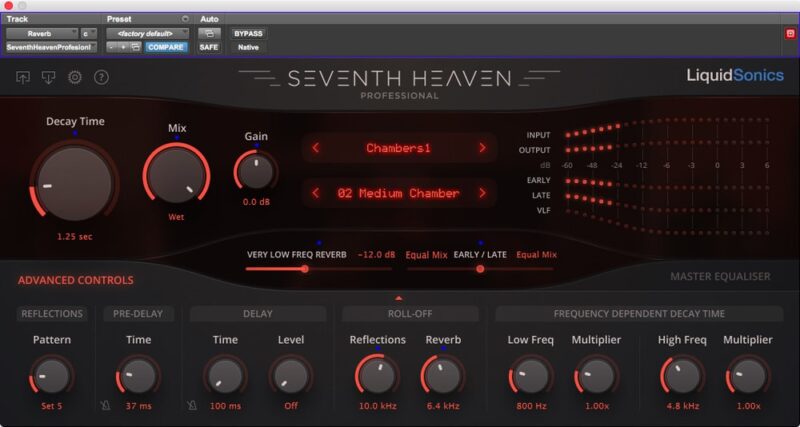Click the 800 Hz low freq value
The width and height of the screenshot is (800, 427).
click(531, 407)
